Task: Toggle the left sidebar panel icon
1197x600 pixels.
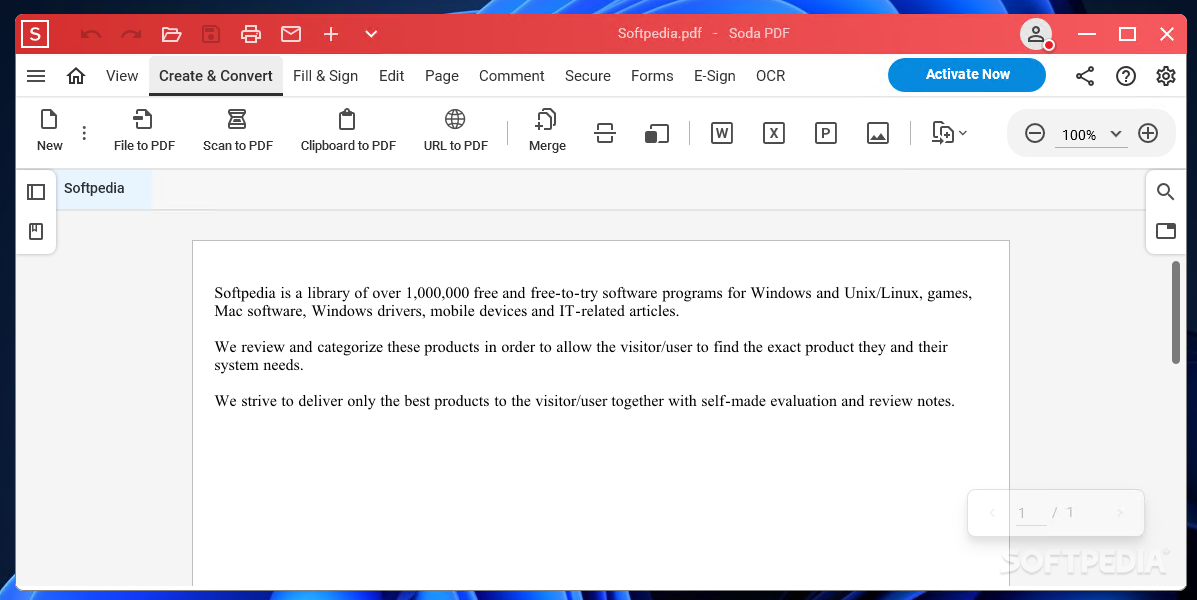Action: 36,192
